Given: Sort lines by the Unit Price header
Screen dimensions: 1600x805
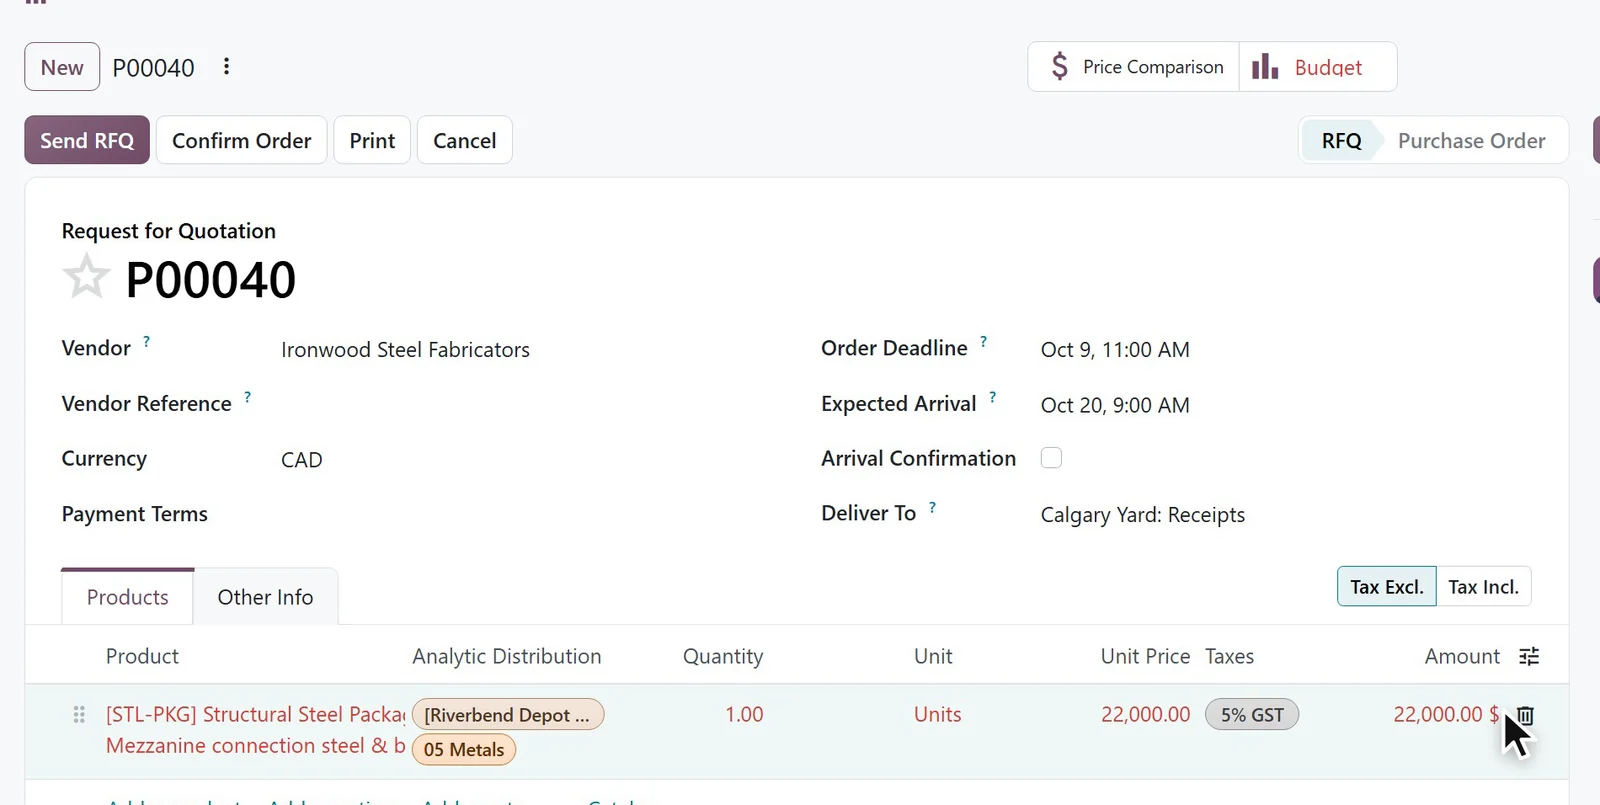Looking at the screenshot, I should 1145,656.
